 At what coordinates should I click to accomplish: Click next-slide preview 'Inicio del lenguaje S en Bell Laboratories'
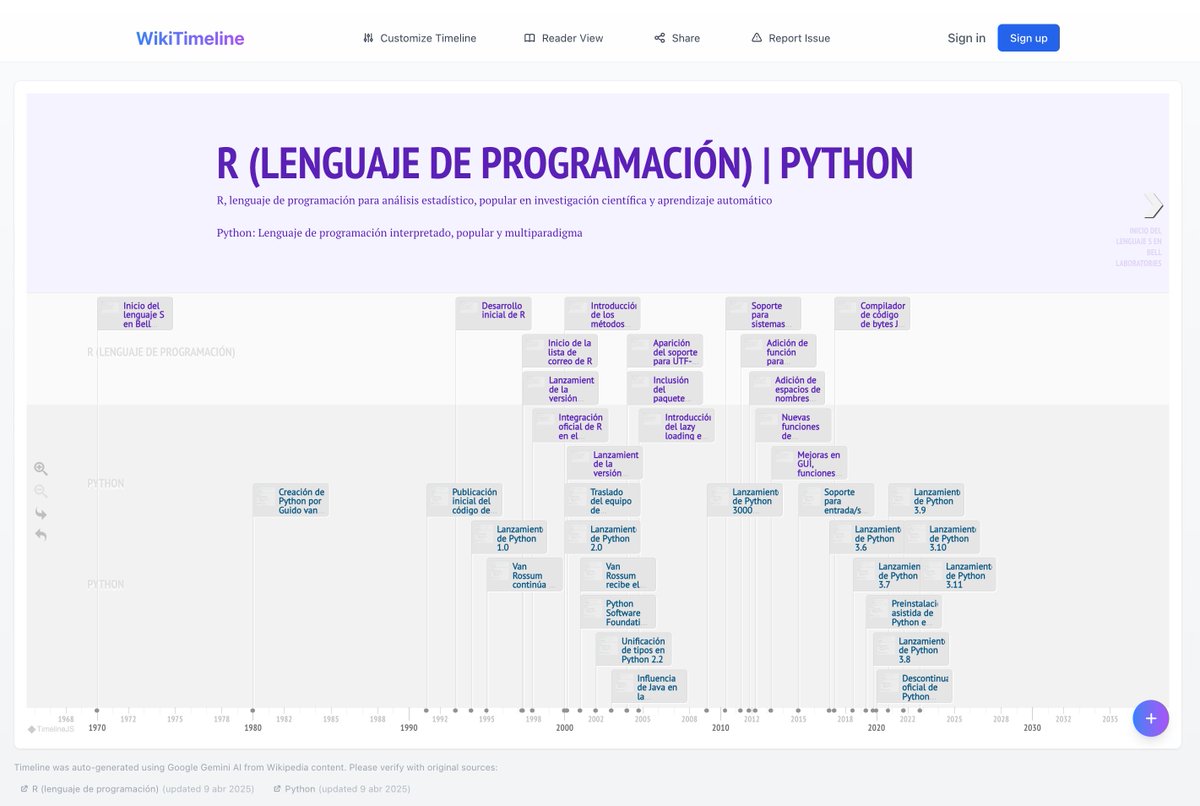pos(1139,247)
